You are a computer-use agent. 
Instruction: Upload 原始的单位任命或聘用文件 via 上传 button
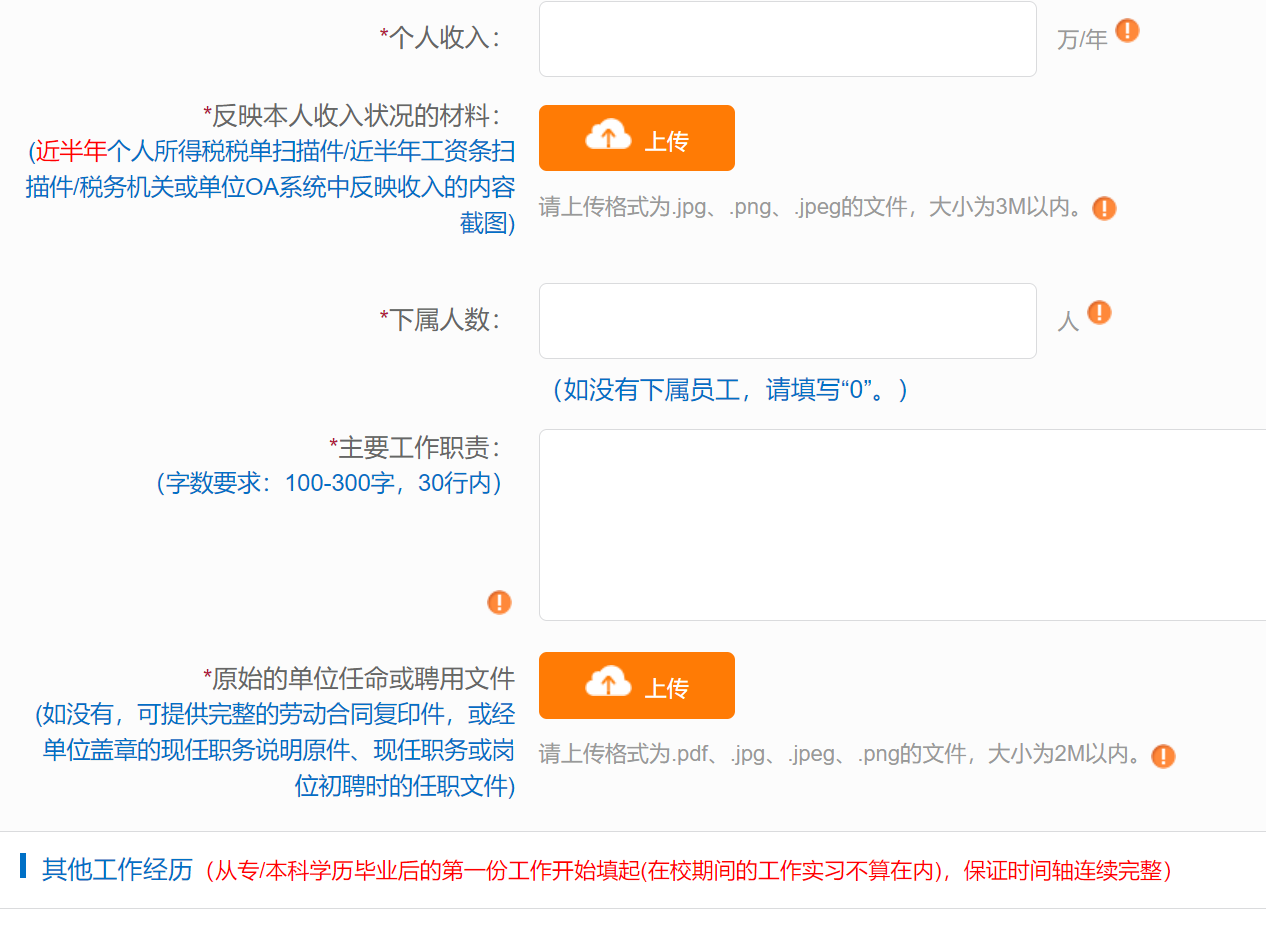coord(637,686)
